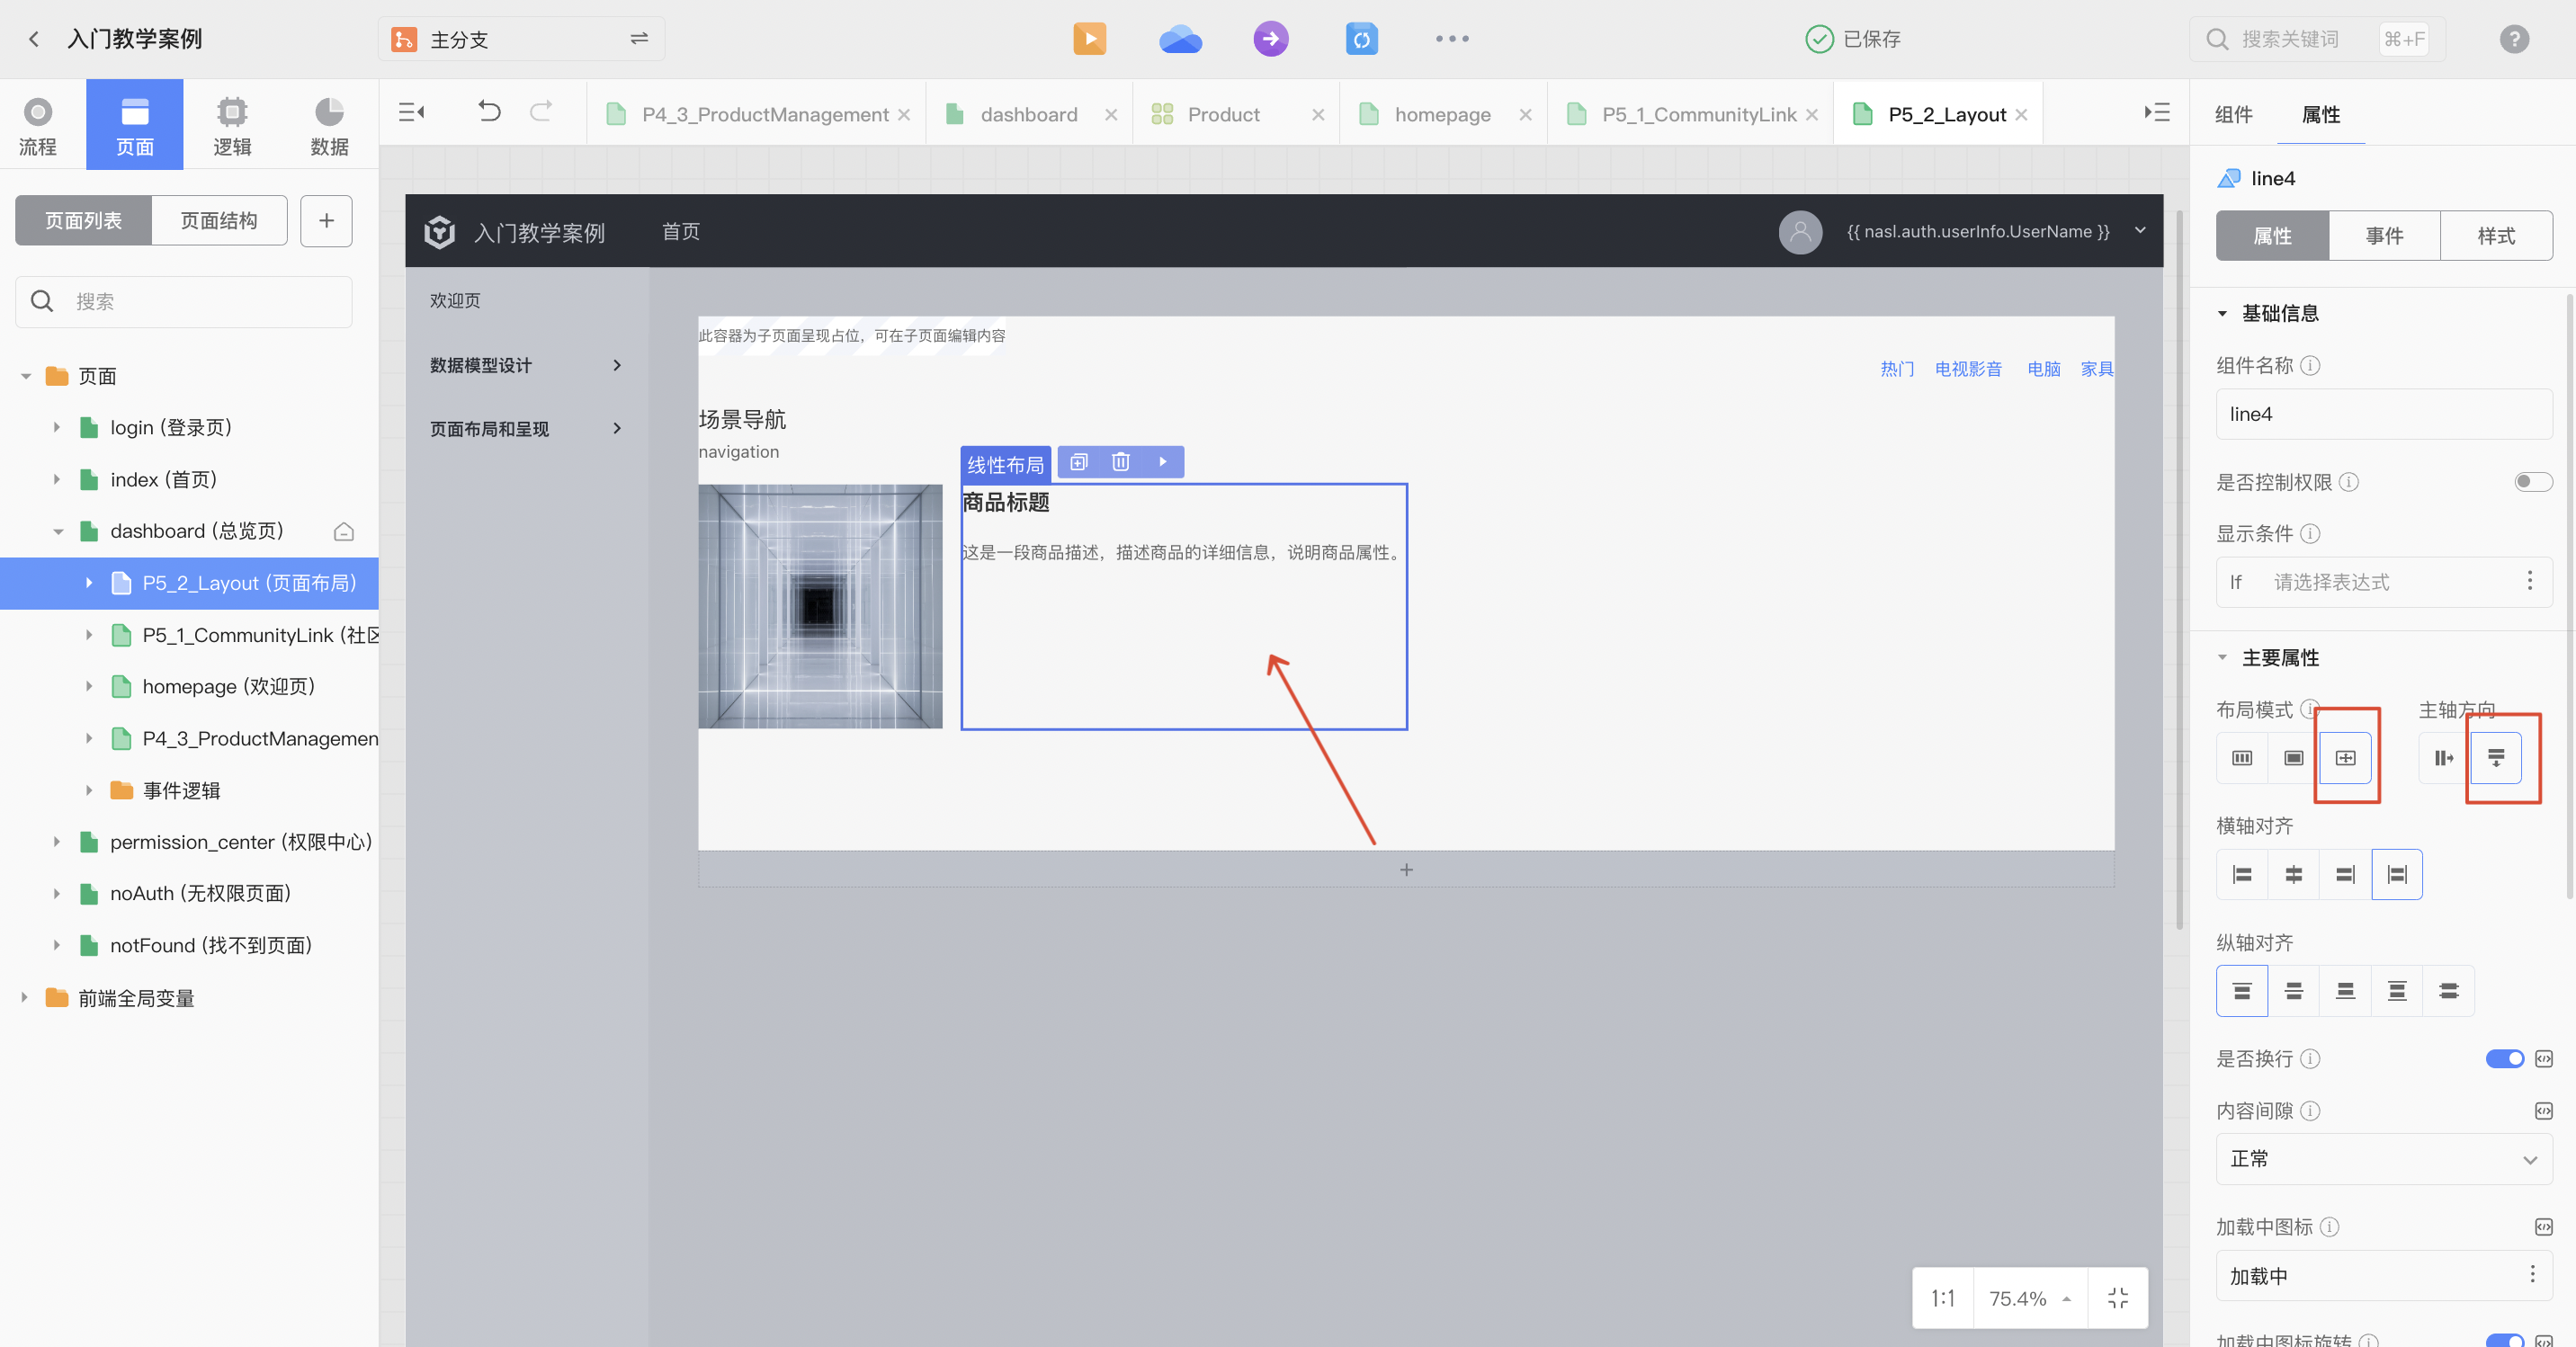Switch to the 事件 tab in right panel
The image size is (2576, 1347).
[2385, 235]
